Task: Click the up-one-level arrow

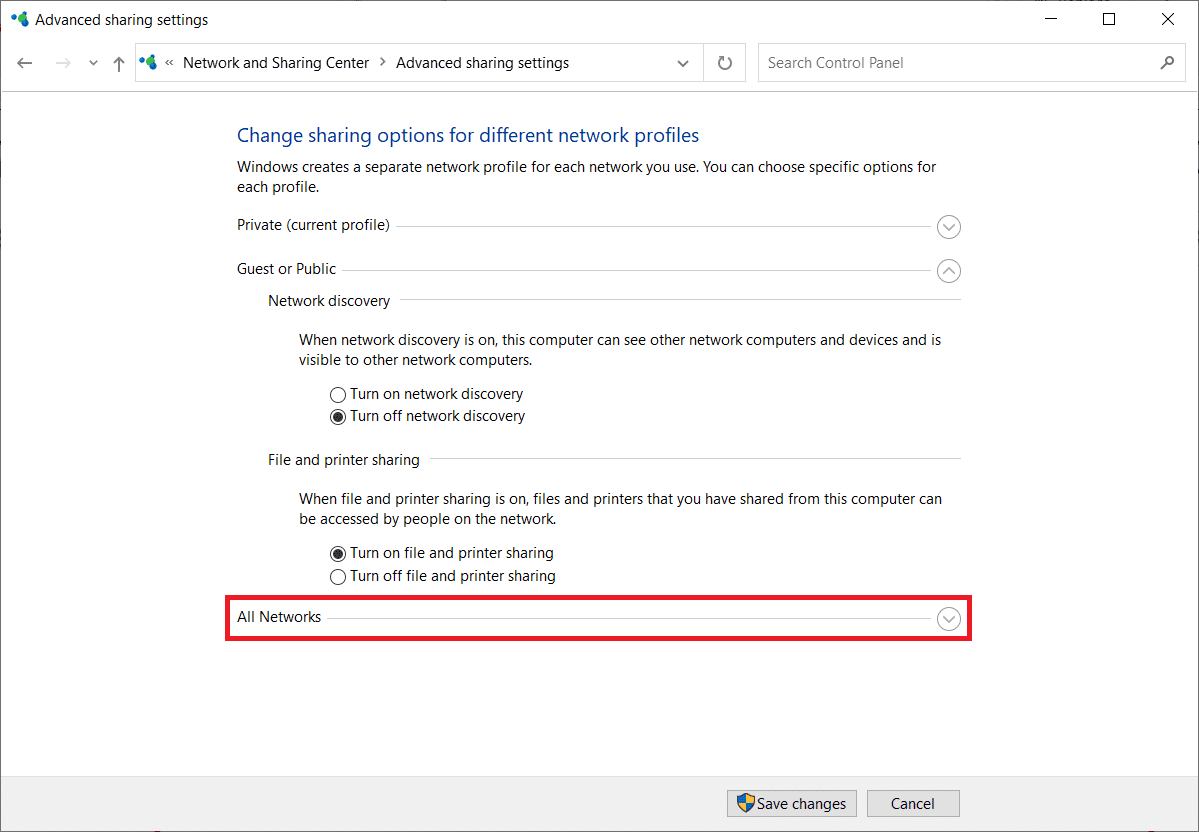Action: 118,62
